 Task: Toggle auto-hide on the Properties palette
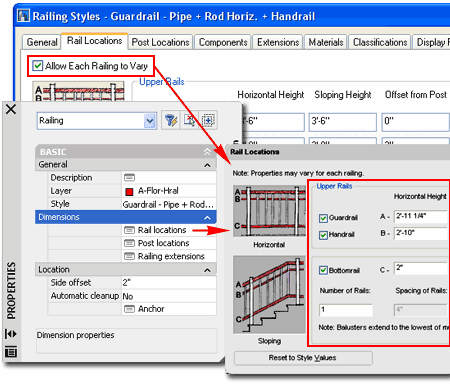pos(11,334)
